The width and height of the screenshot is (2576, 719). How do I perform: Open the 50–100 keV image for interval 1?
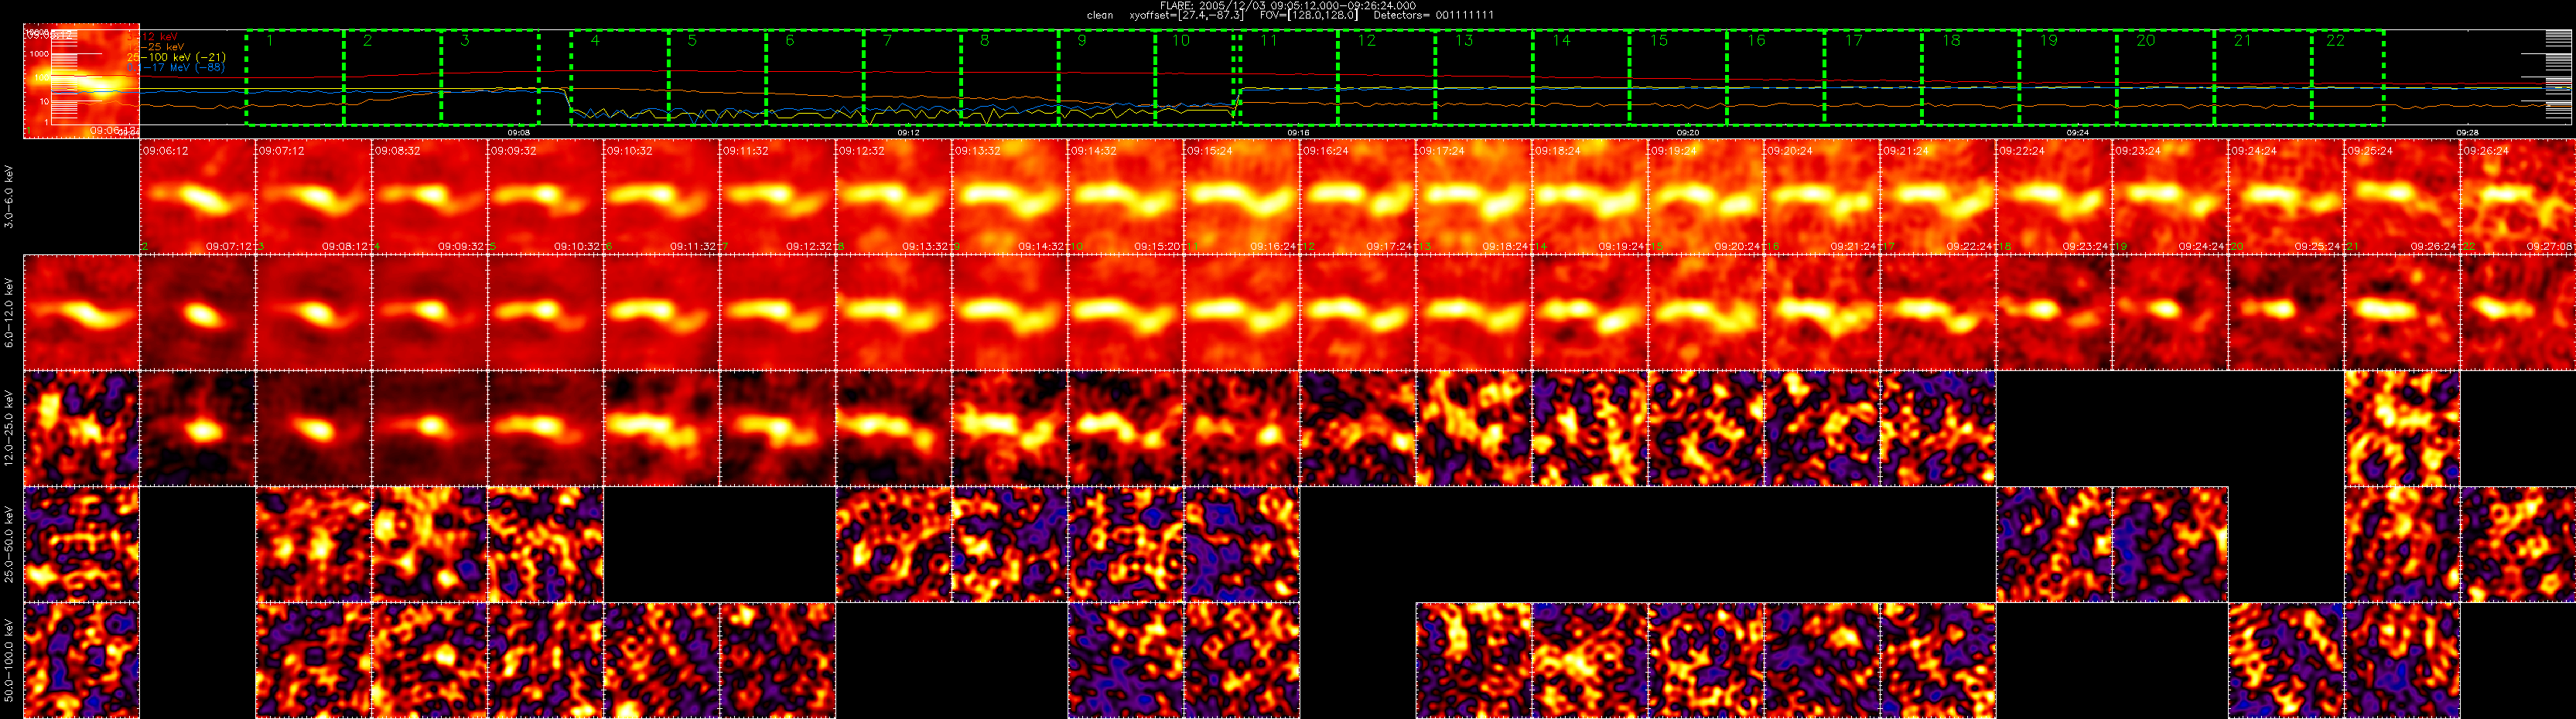[82, 661]
